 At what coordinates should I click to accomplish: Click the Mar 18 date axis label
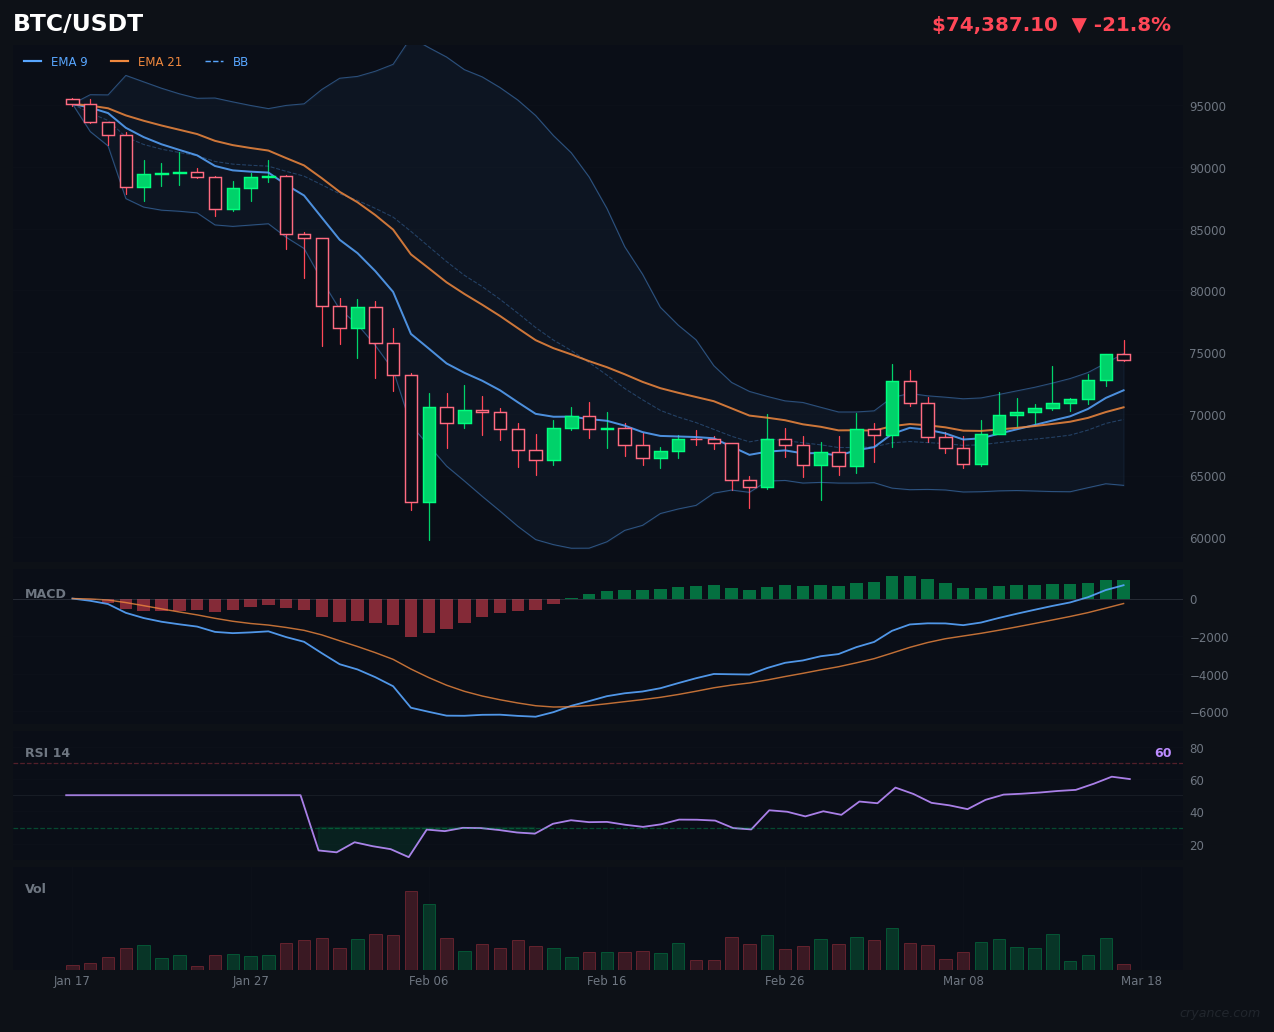(x=1142, y=981)
